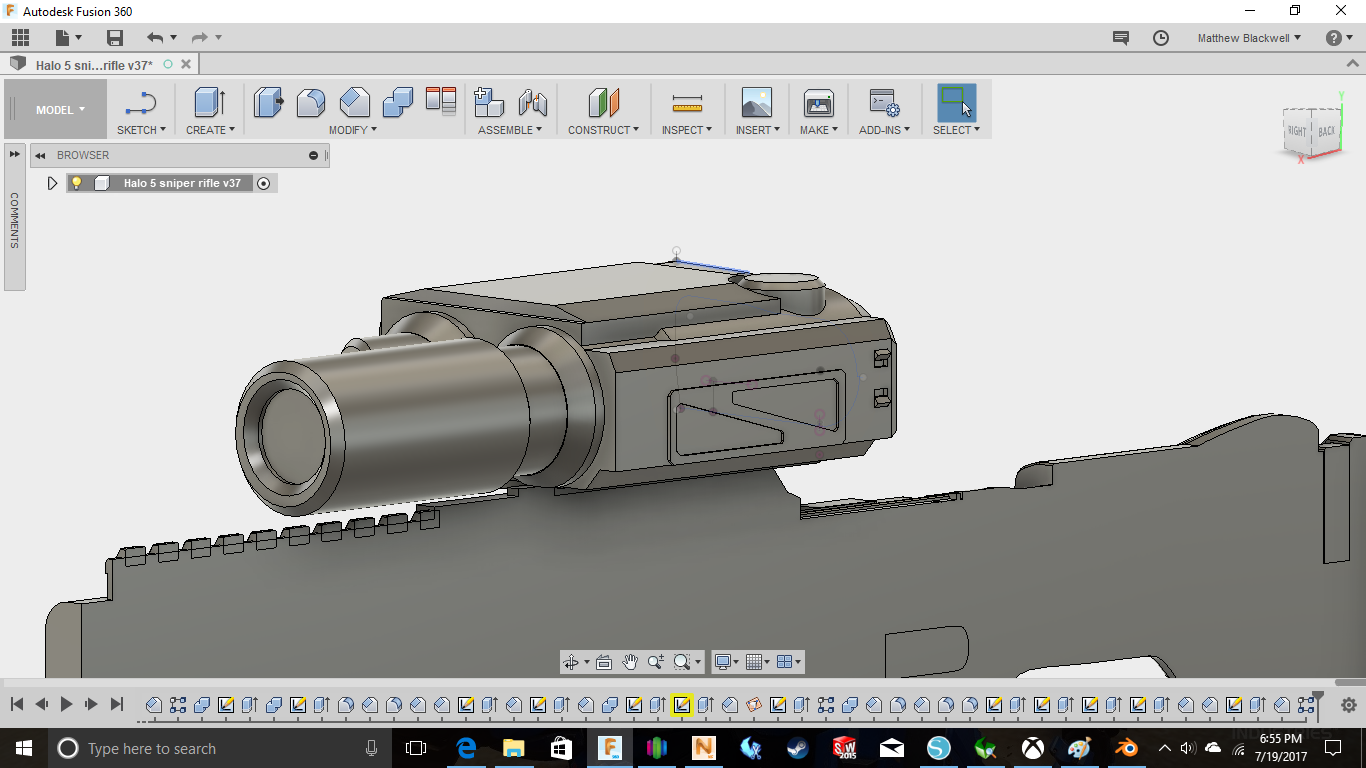Click the Save disk icon
Image resolution: width=1366 pixels, height=768 pixels.
coord(115,38)
